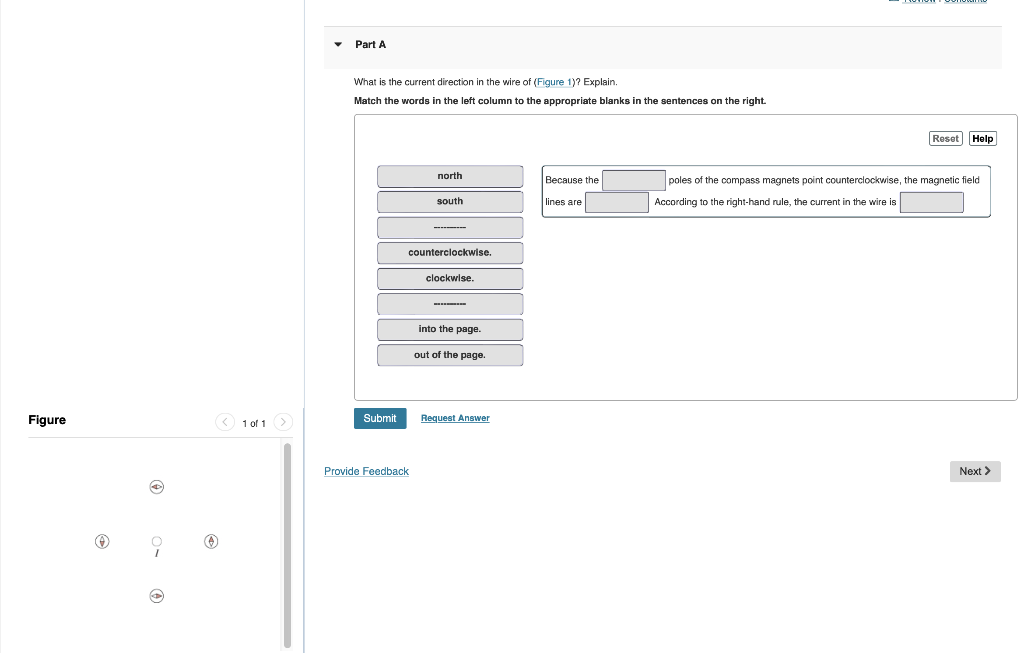Select the 'south' word tile
The width and height of the screenshot is (1024, 653).
[450, 202]
